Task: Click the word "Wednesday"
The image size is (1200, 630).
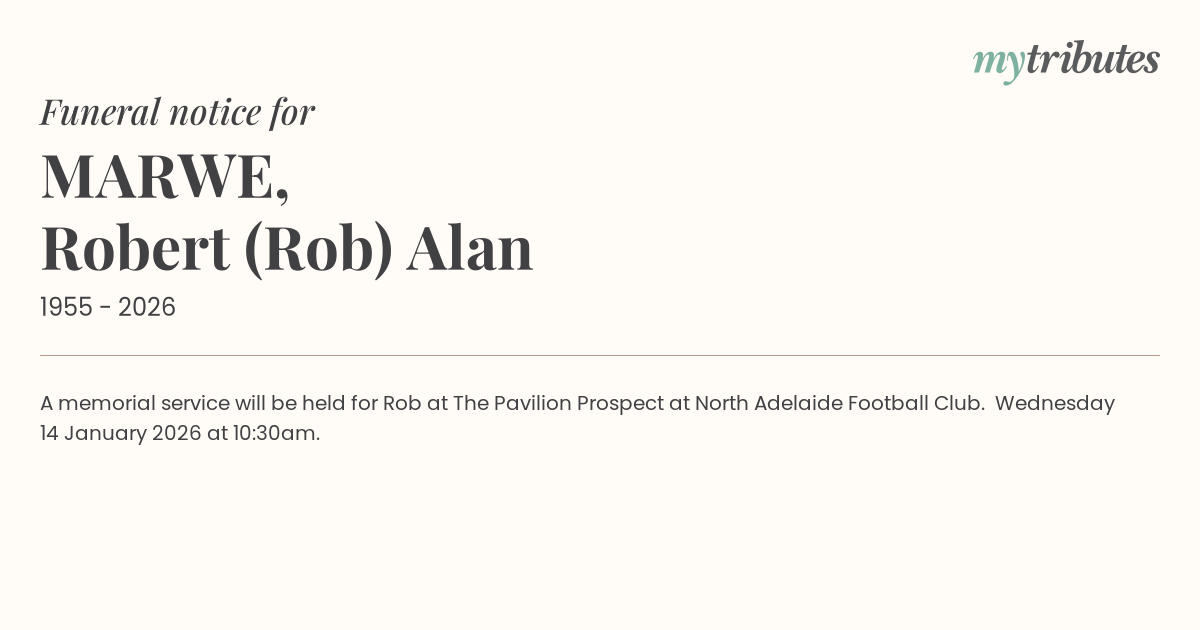Action: [1054, 403]
